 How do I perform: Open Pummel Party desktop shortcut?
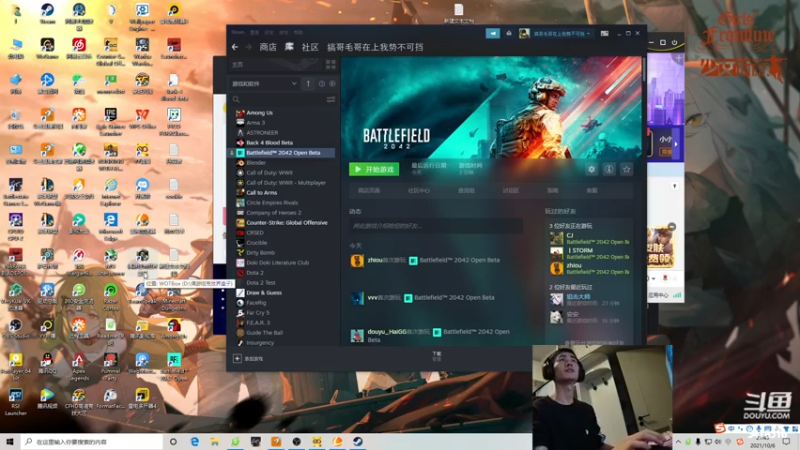click(x=110, y=366)
